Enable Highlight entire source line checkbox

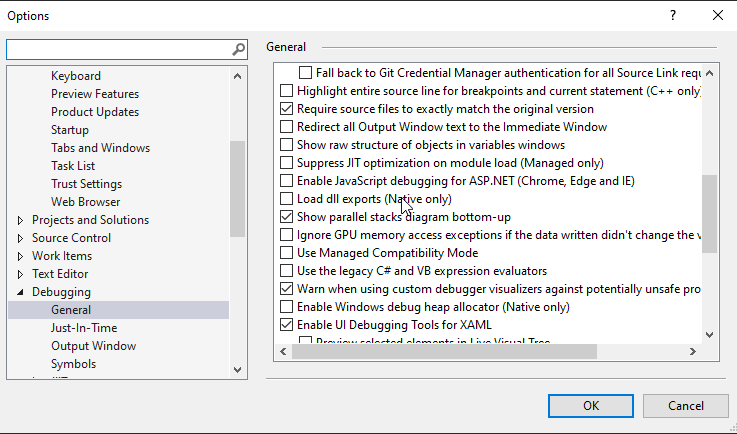(x=286, y=90)
